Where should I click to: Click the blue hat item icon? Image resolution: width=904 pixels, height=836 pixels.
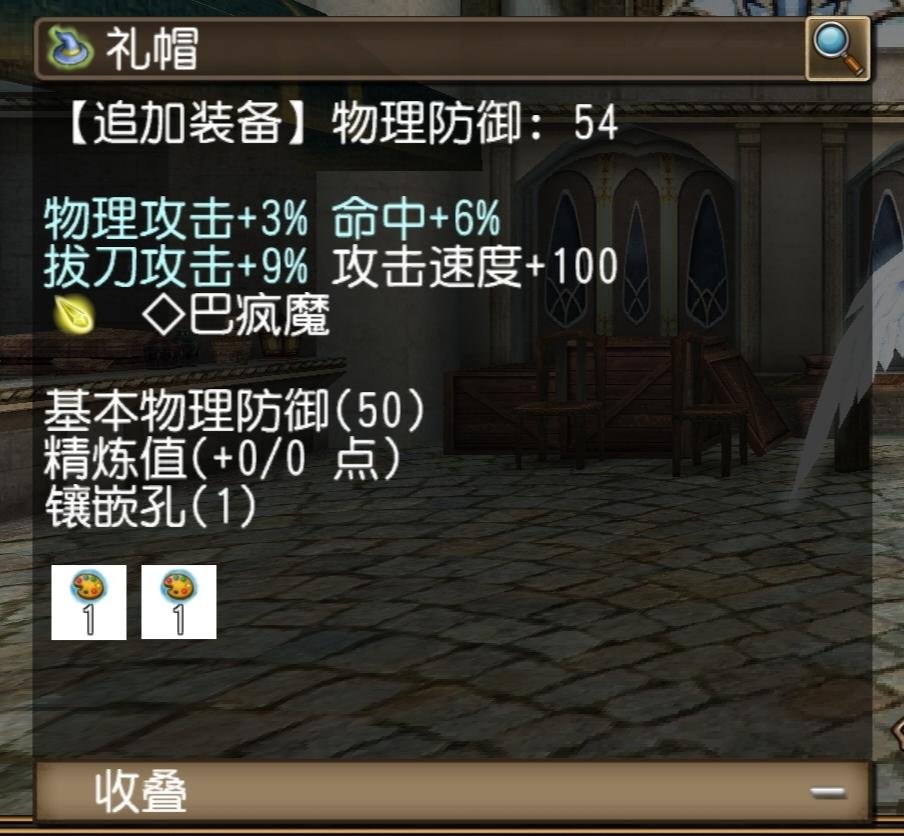pos(70,48)
